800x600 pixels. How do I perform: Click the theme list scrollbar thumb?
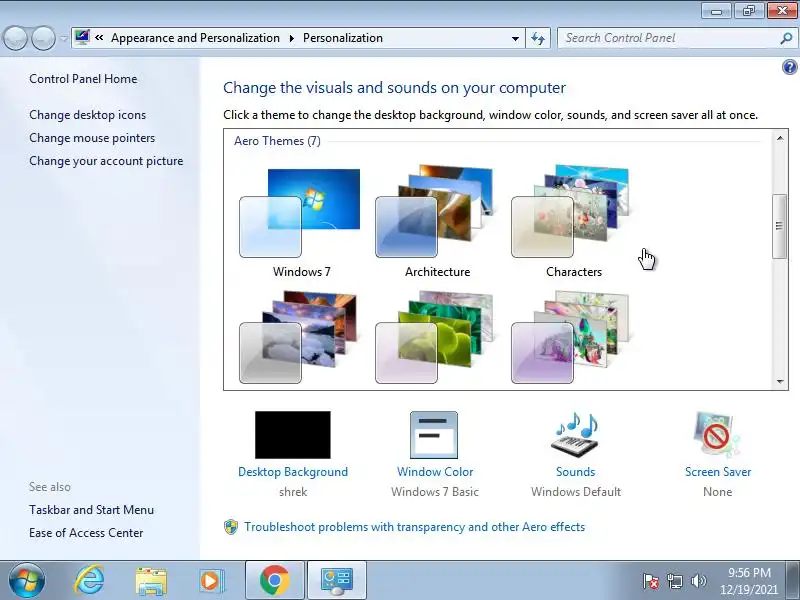(x=779, y=227)
